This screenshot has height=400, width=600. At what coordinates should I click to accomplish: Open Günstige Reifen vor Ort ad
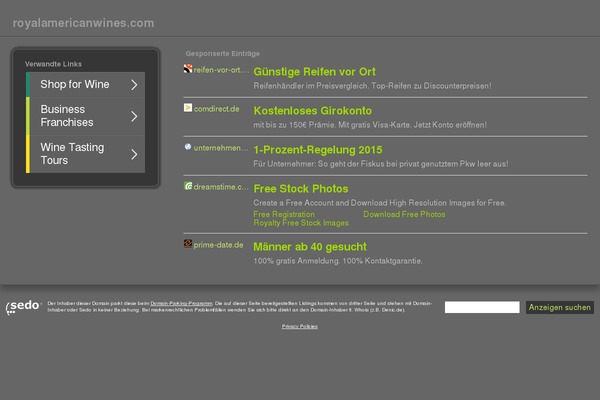click(x=315, y=72)
